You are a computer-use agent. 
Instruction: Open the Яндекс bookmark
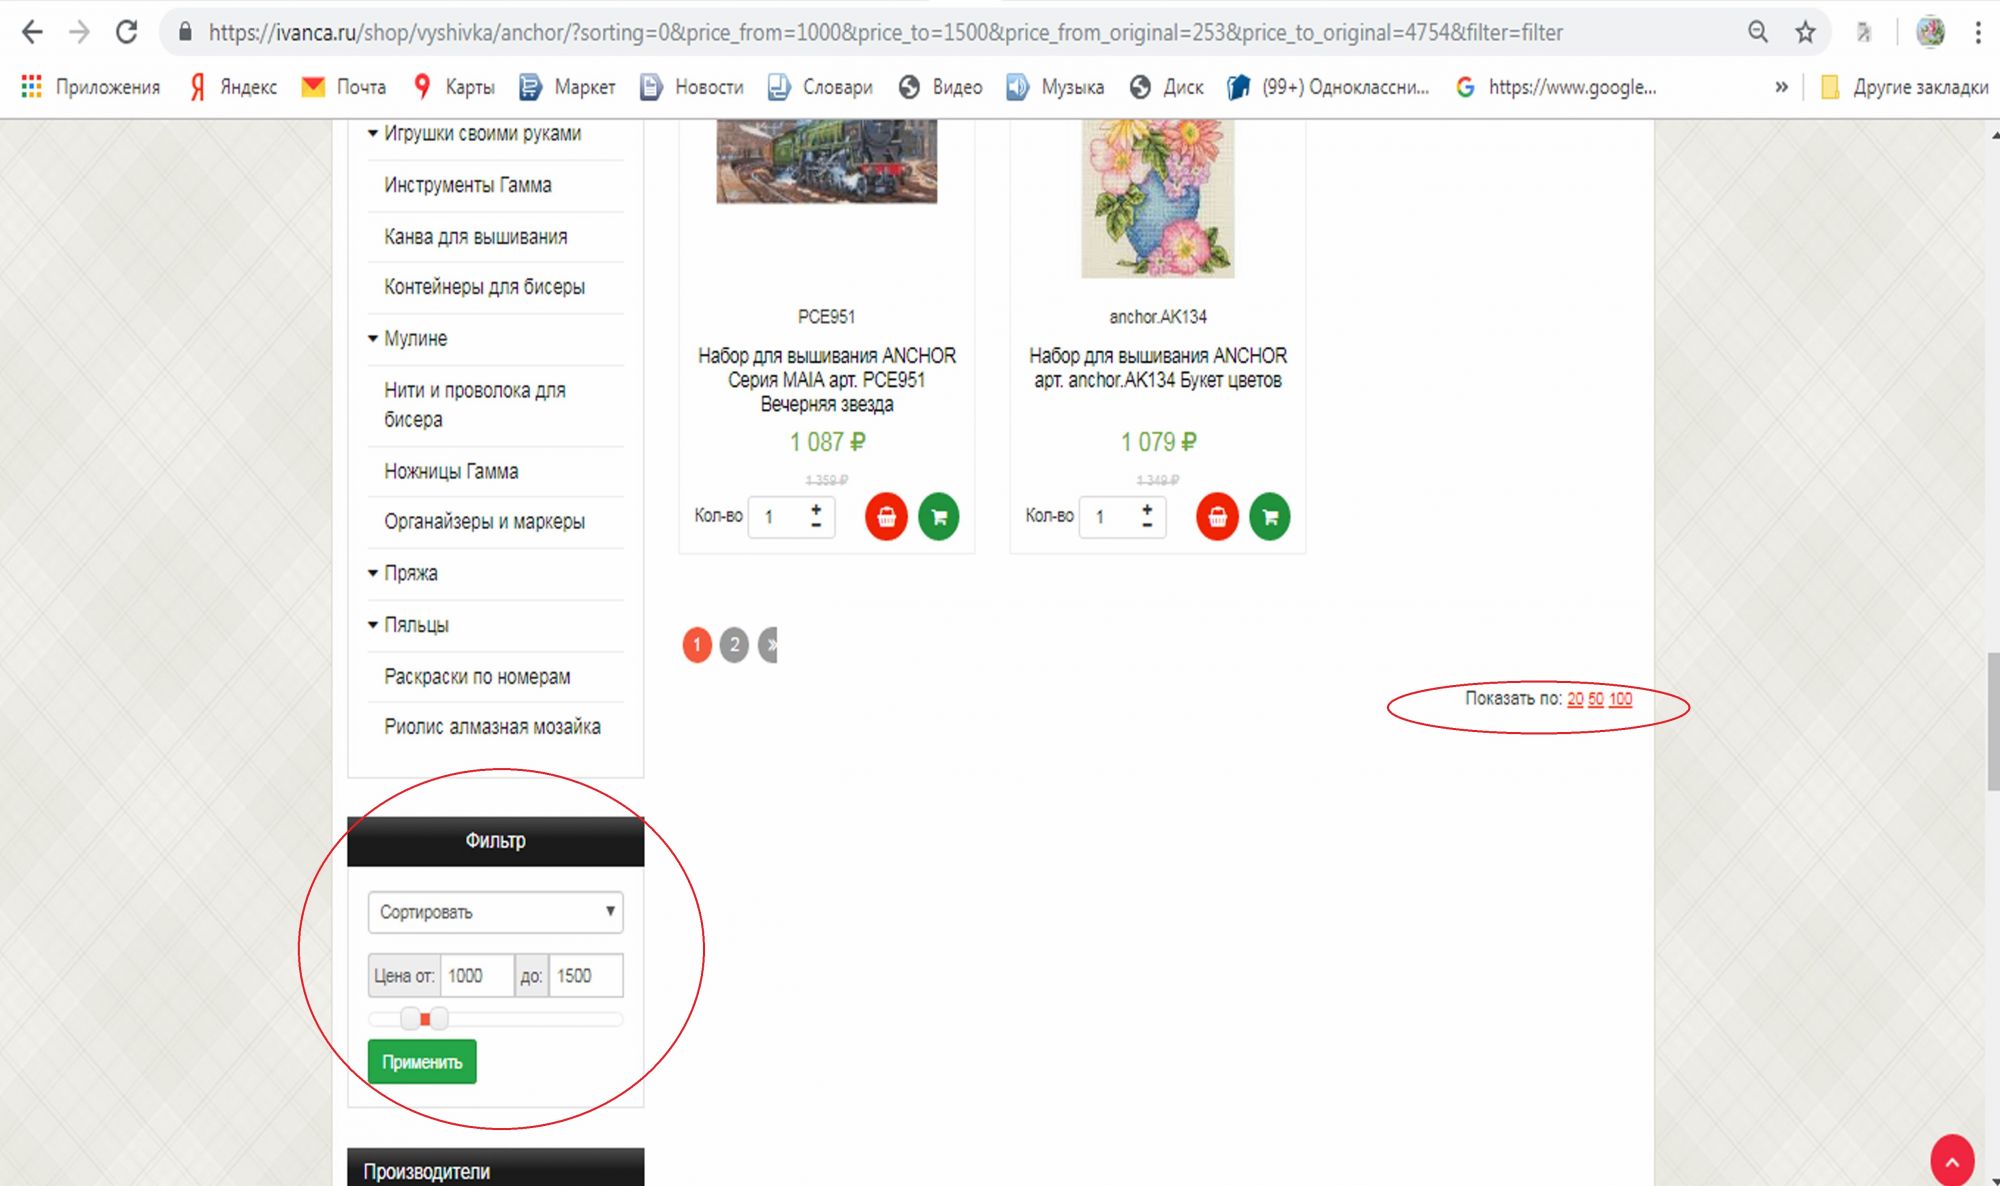tap(233, 87)
